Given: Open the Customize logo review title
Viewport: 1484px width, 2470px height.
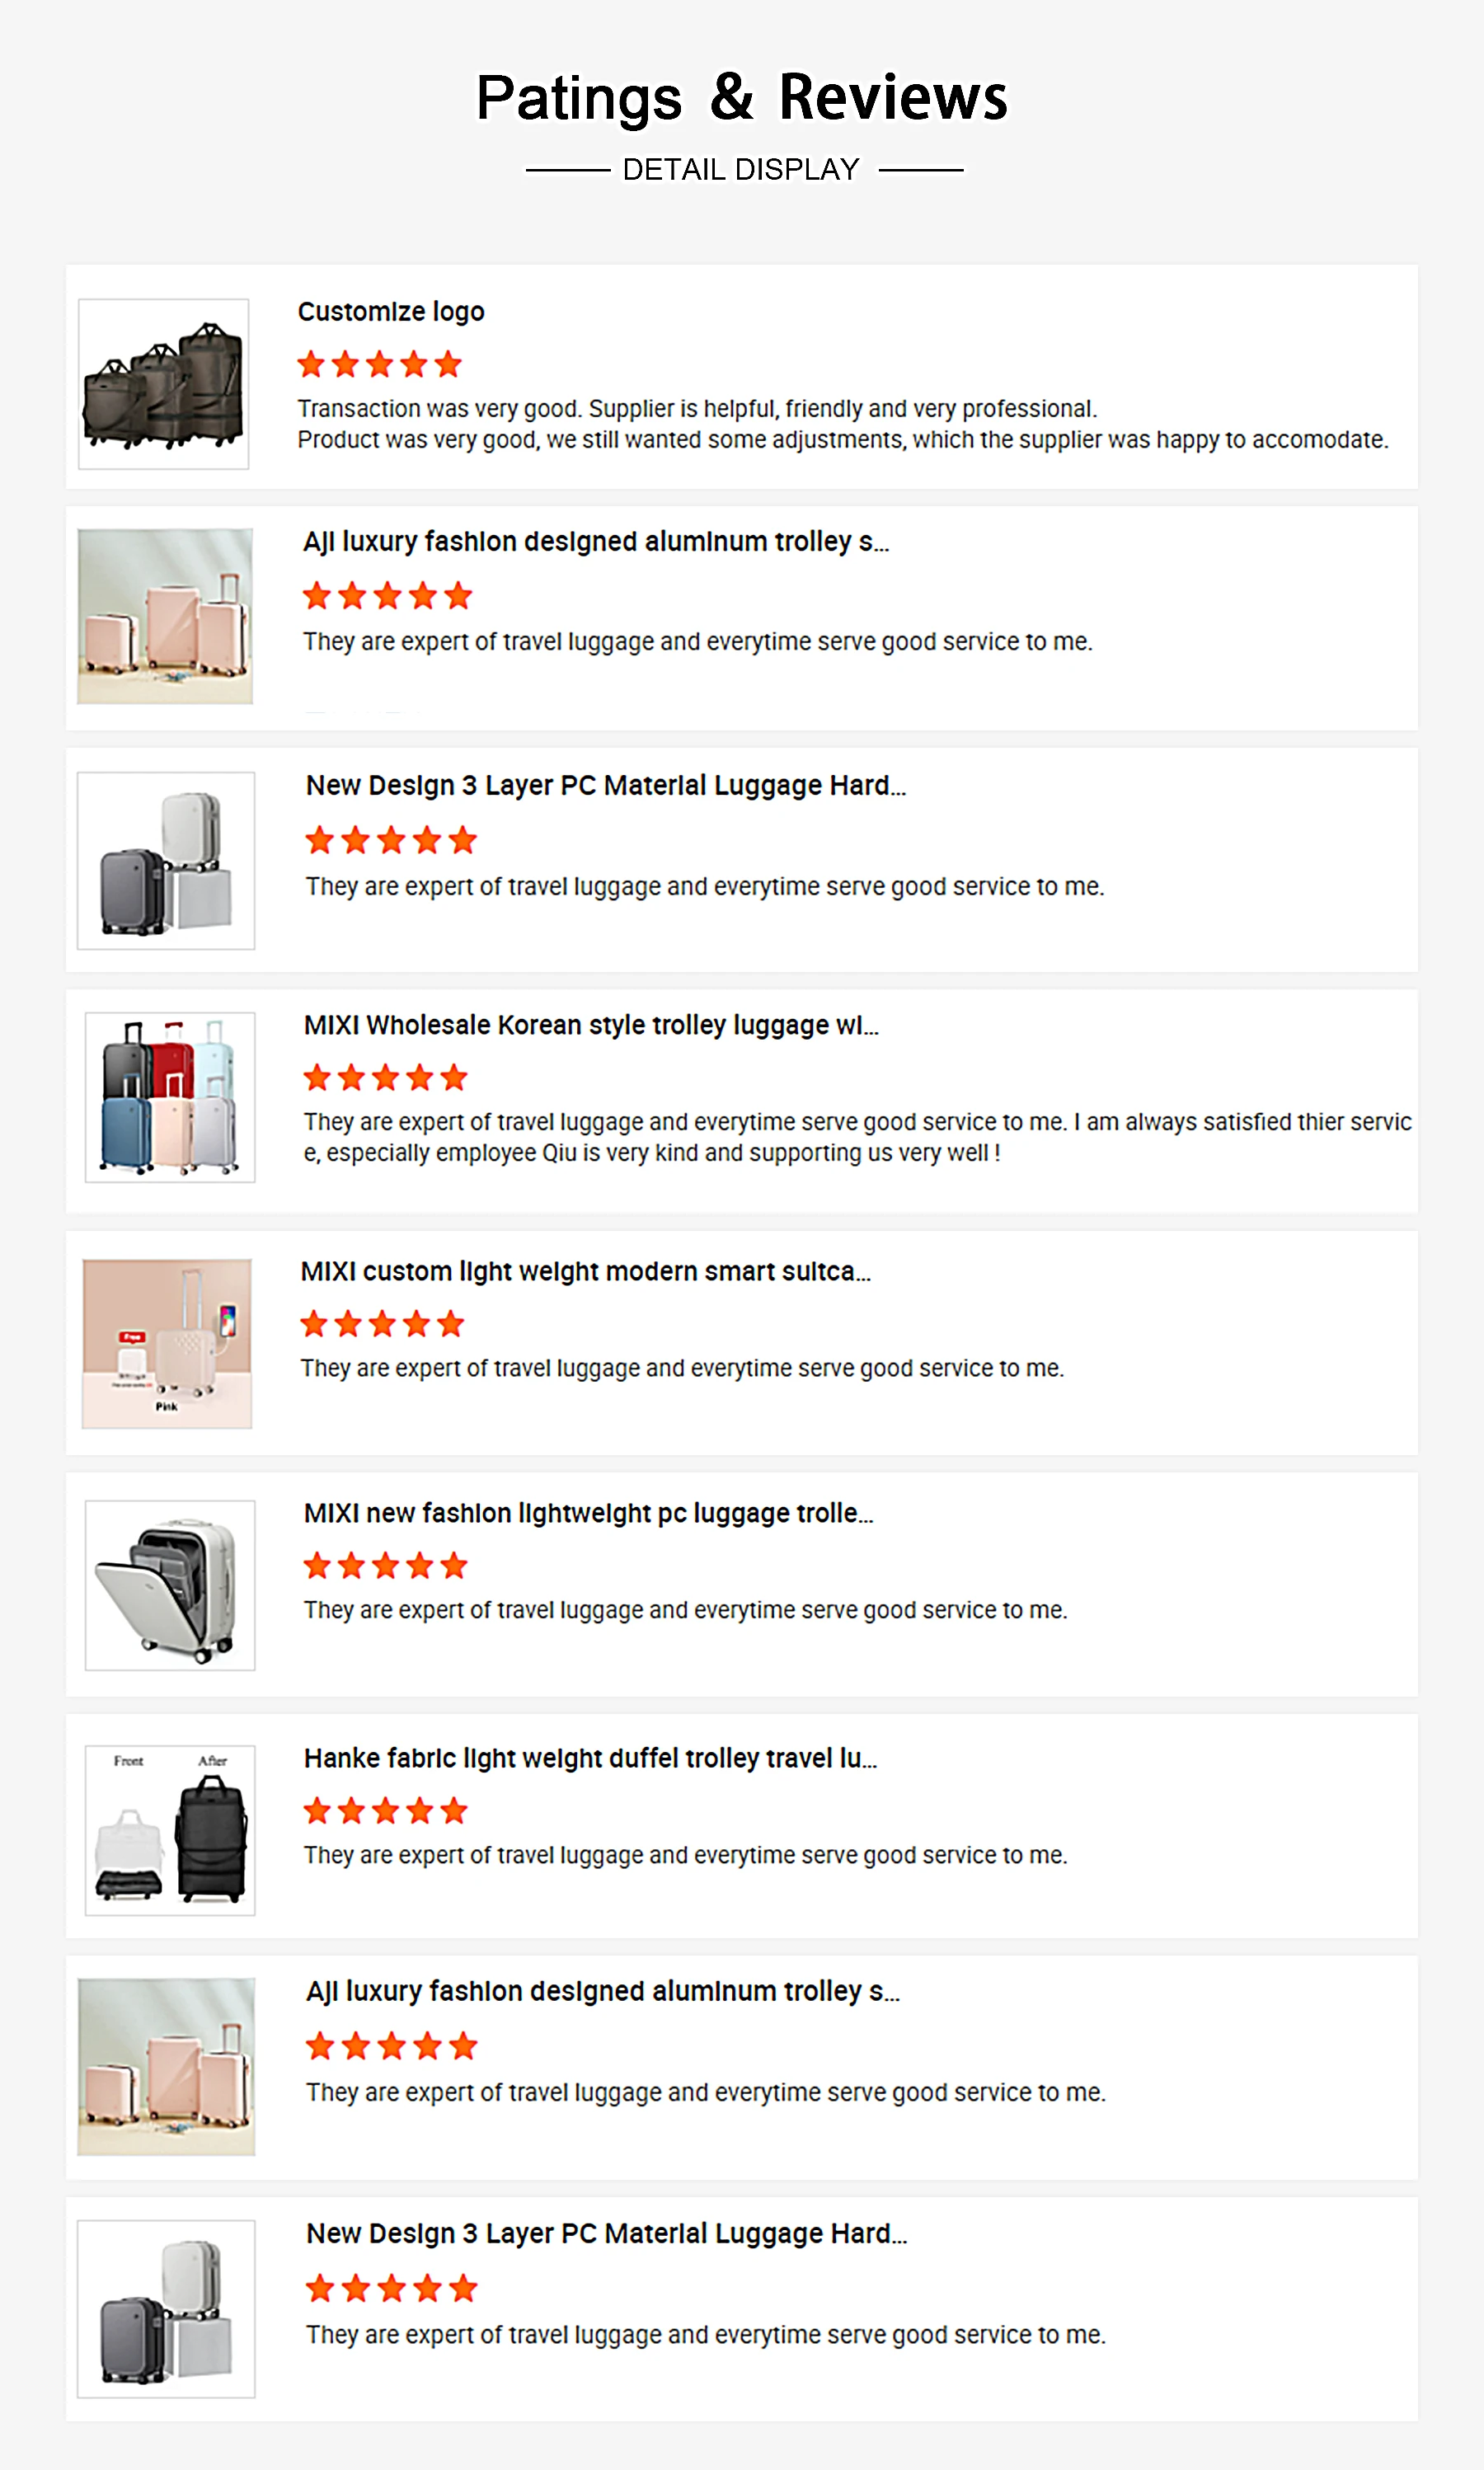Looking at the screenshot, I should point(391,312).
